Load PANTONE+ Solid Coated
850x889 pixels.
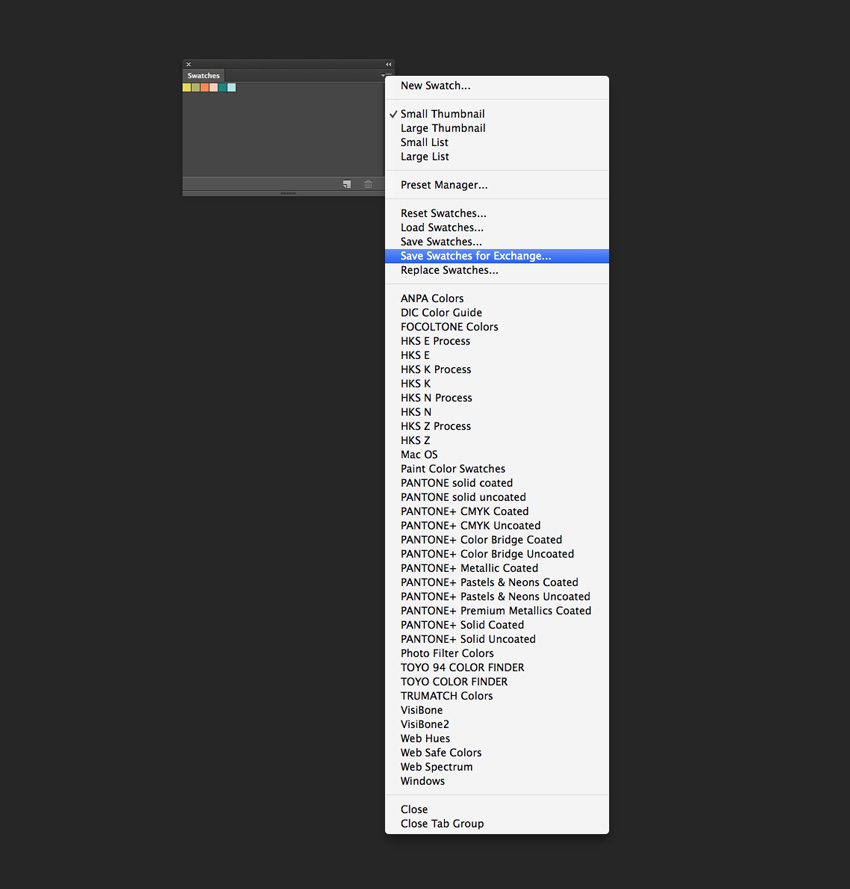[x=497, y=624]
